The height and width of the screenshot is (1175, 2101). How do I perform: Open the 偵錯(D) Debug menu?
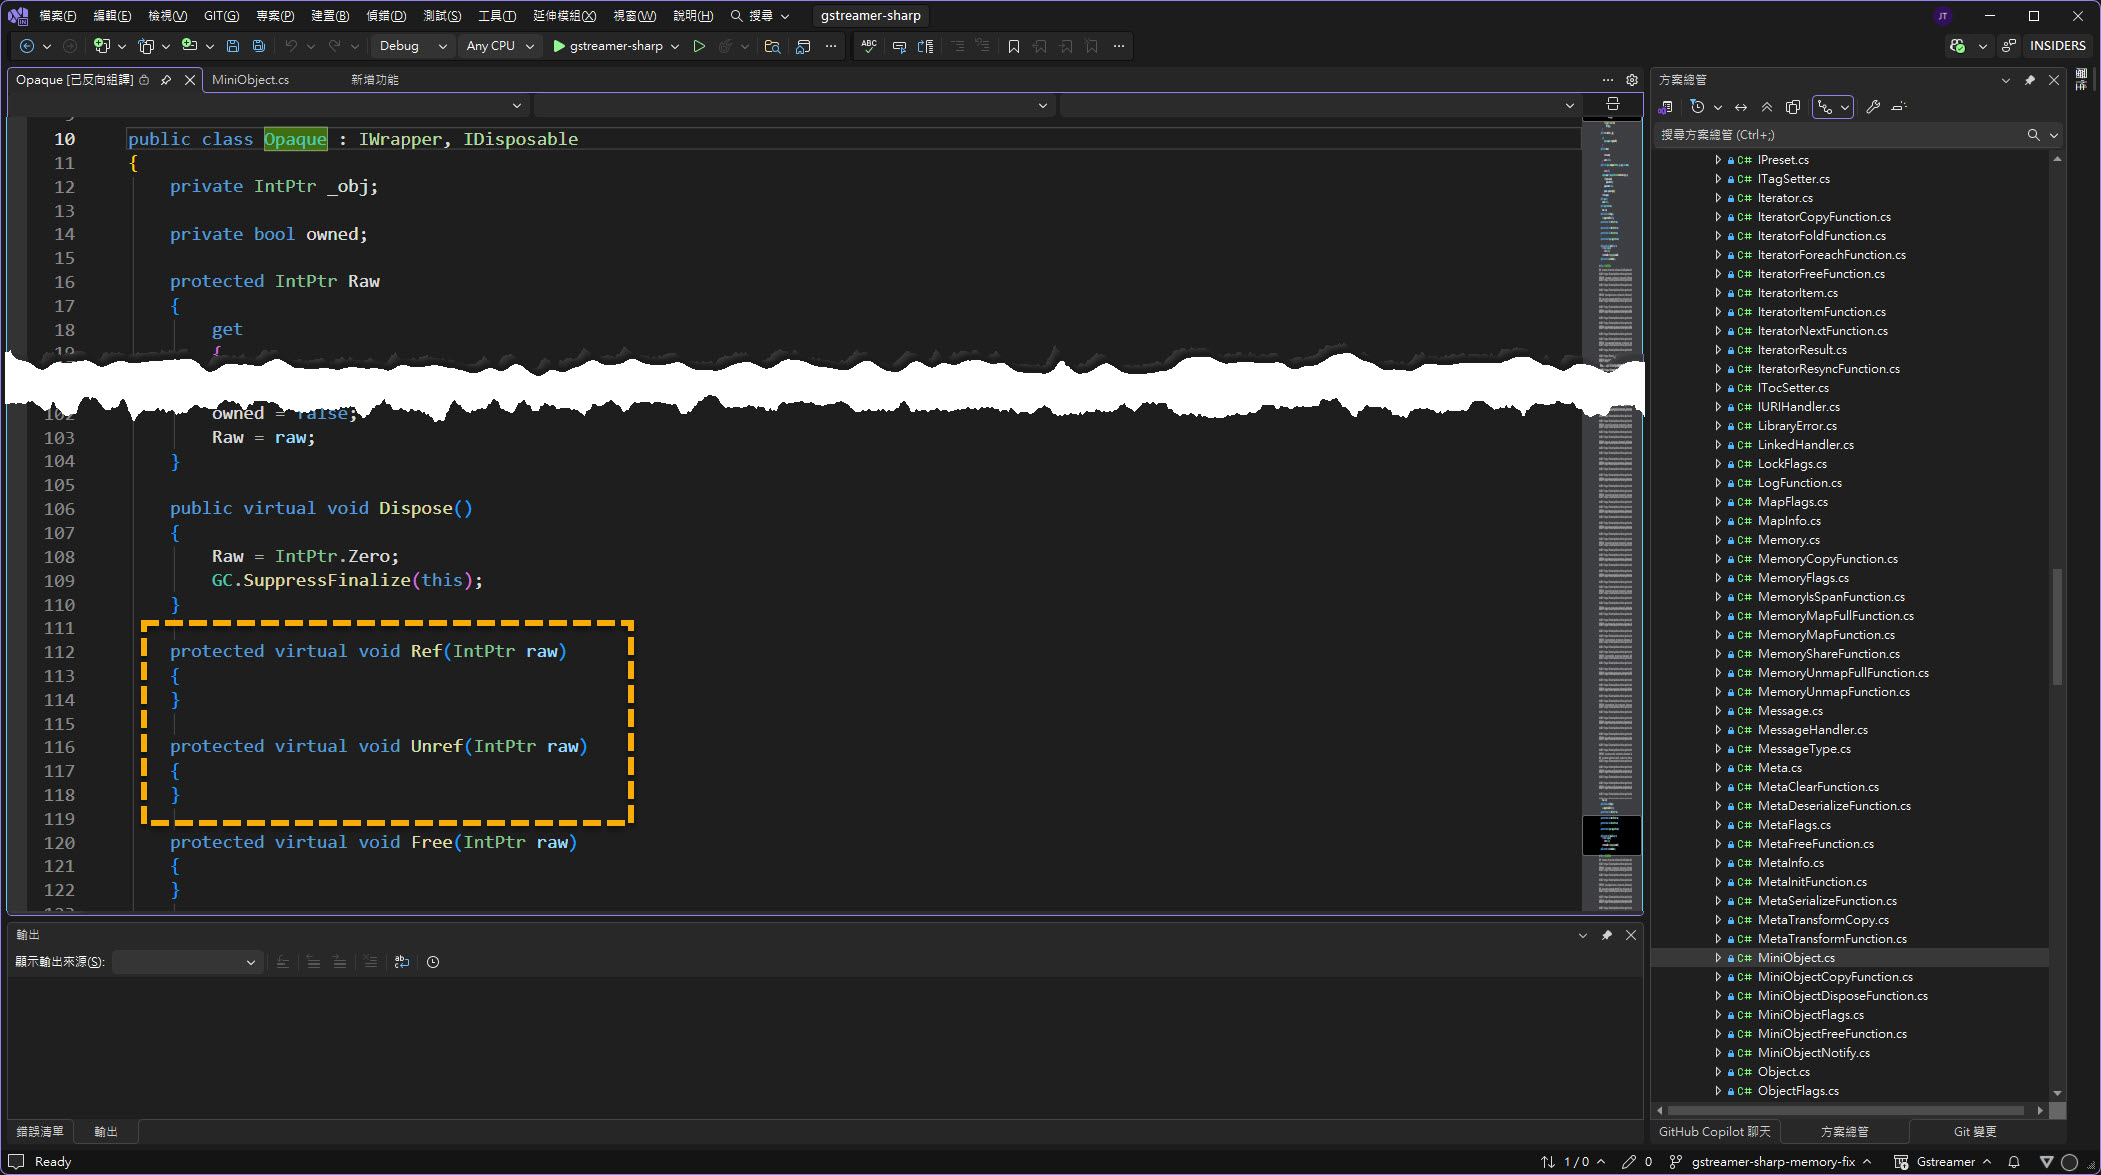[386, 16]
